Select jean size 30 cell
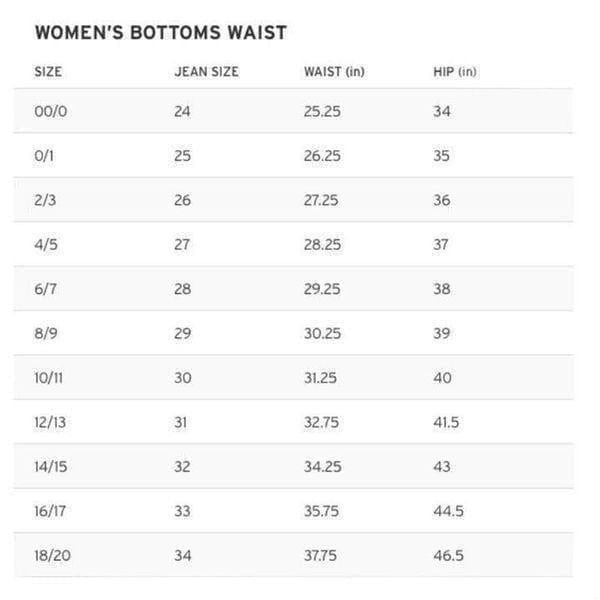 183,378
